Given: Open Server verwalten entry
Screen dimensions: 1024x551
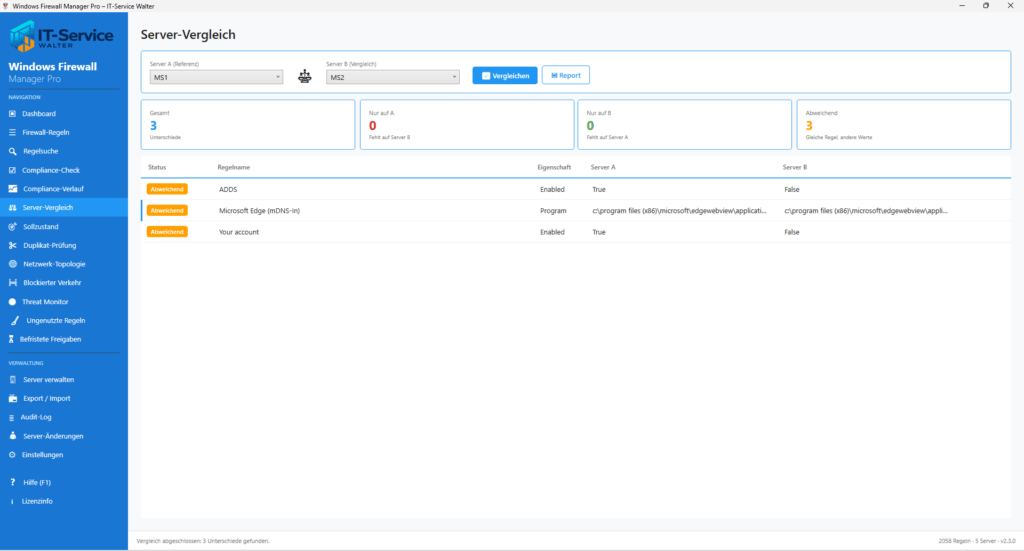Looking at the screenshot, I should coord(64,379).
